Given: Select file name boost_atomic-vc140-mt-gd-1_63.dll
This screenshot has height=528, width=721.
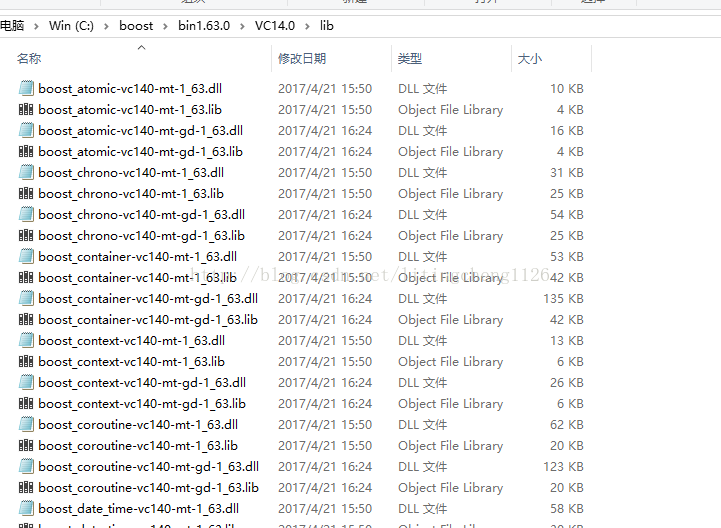Looking at the screenshot, I should click(141, 131).
